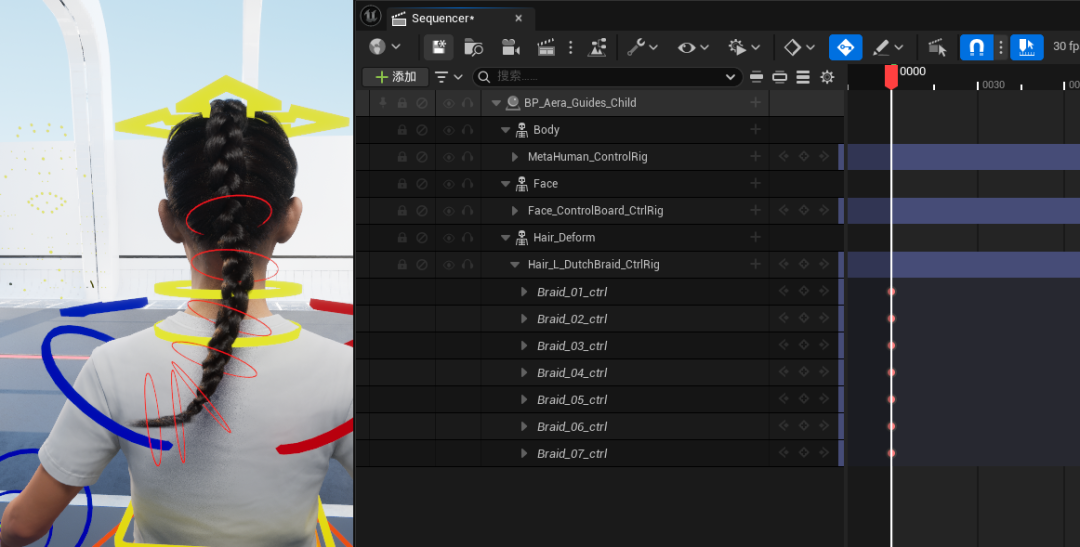Image resolution: width=1080 pixels, height=547 pixels.
Task: Click the three-bar outliner layout icon
Action: coord(803,77)
